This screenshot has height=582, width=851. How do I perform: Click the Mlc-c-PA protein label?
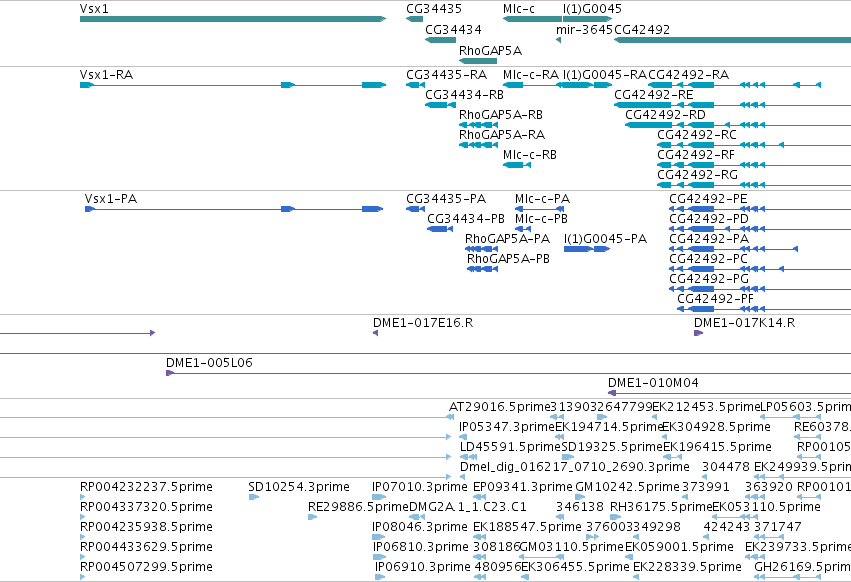(542, 199)
